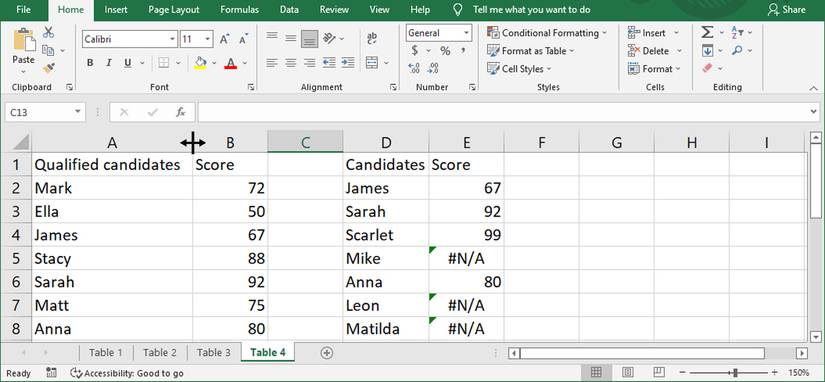Click the zoom slider handle
Viewport: 825px width, 382px height.
[x=735, y=373]
